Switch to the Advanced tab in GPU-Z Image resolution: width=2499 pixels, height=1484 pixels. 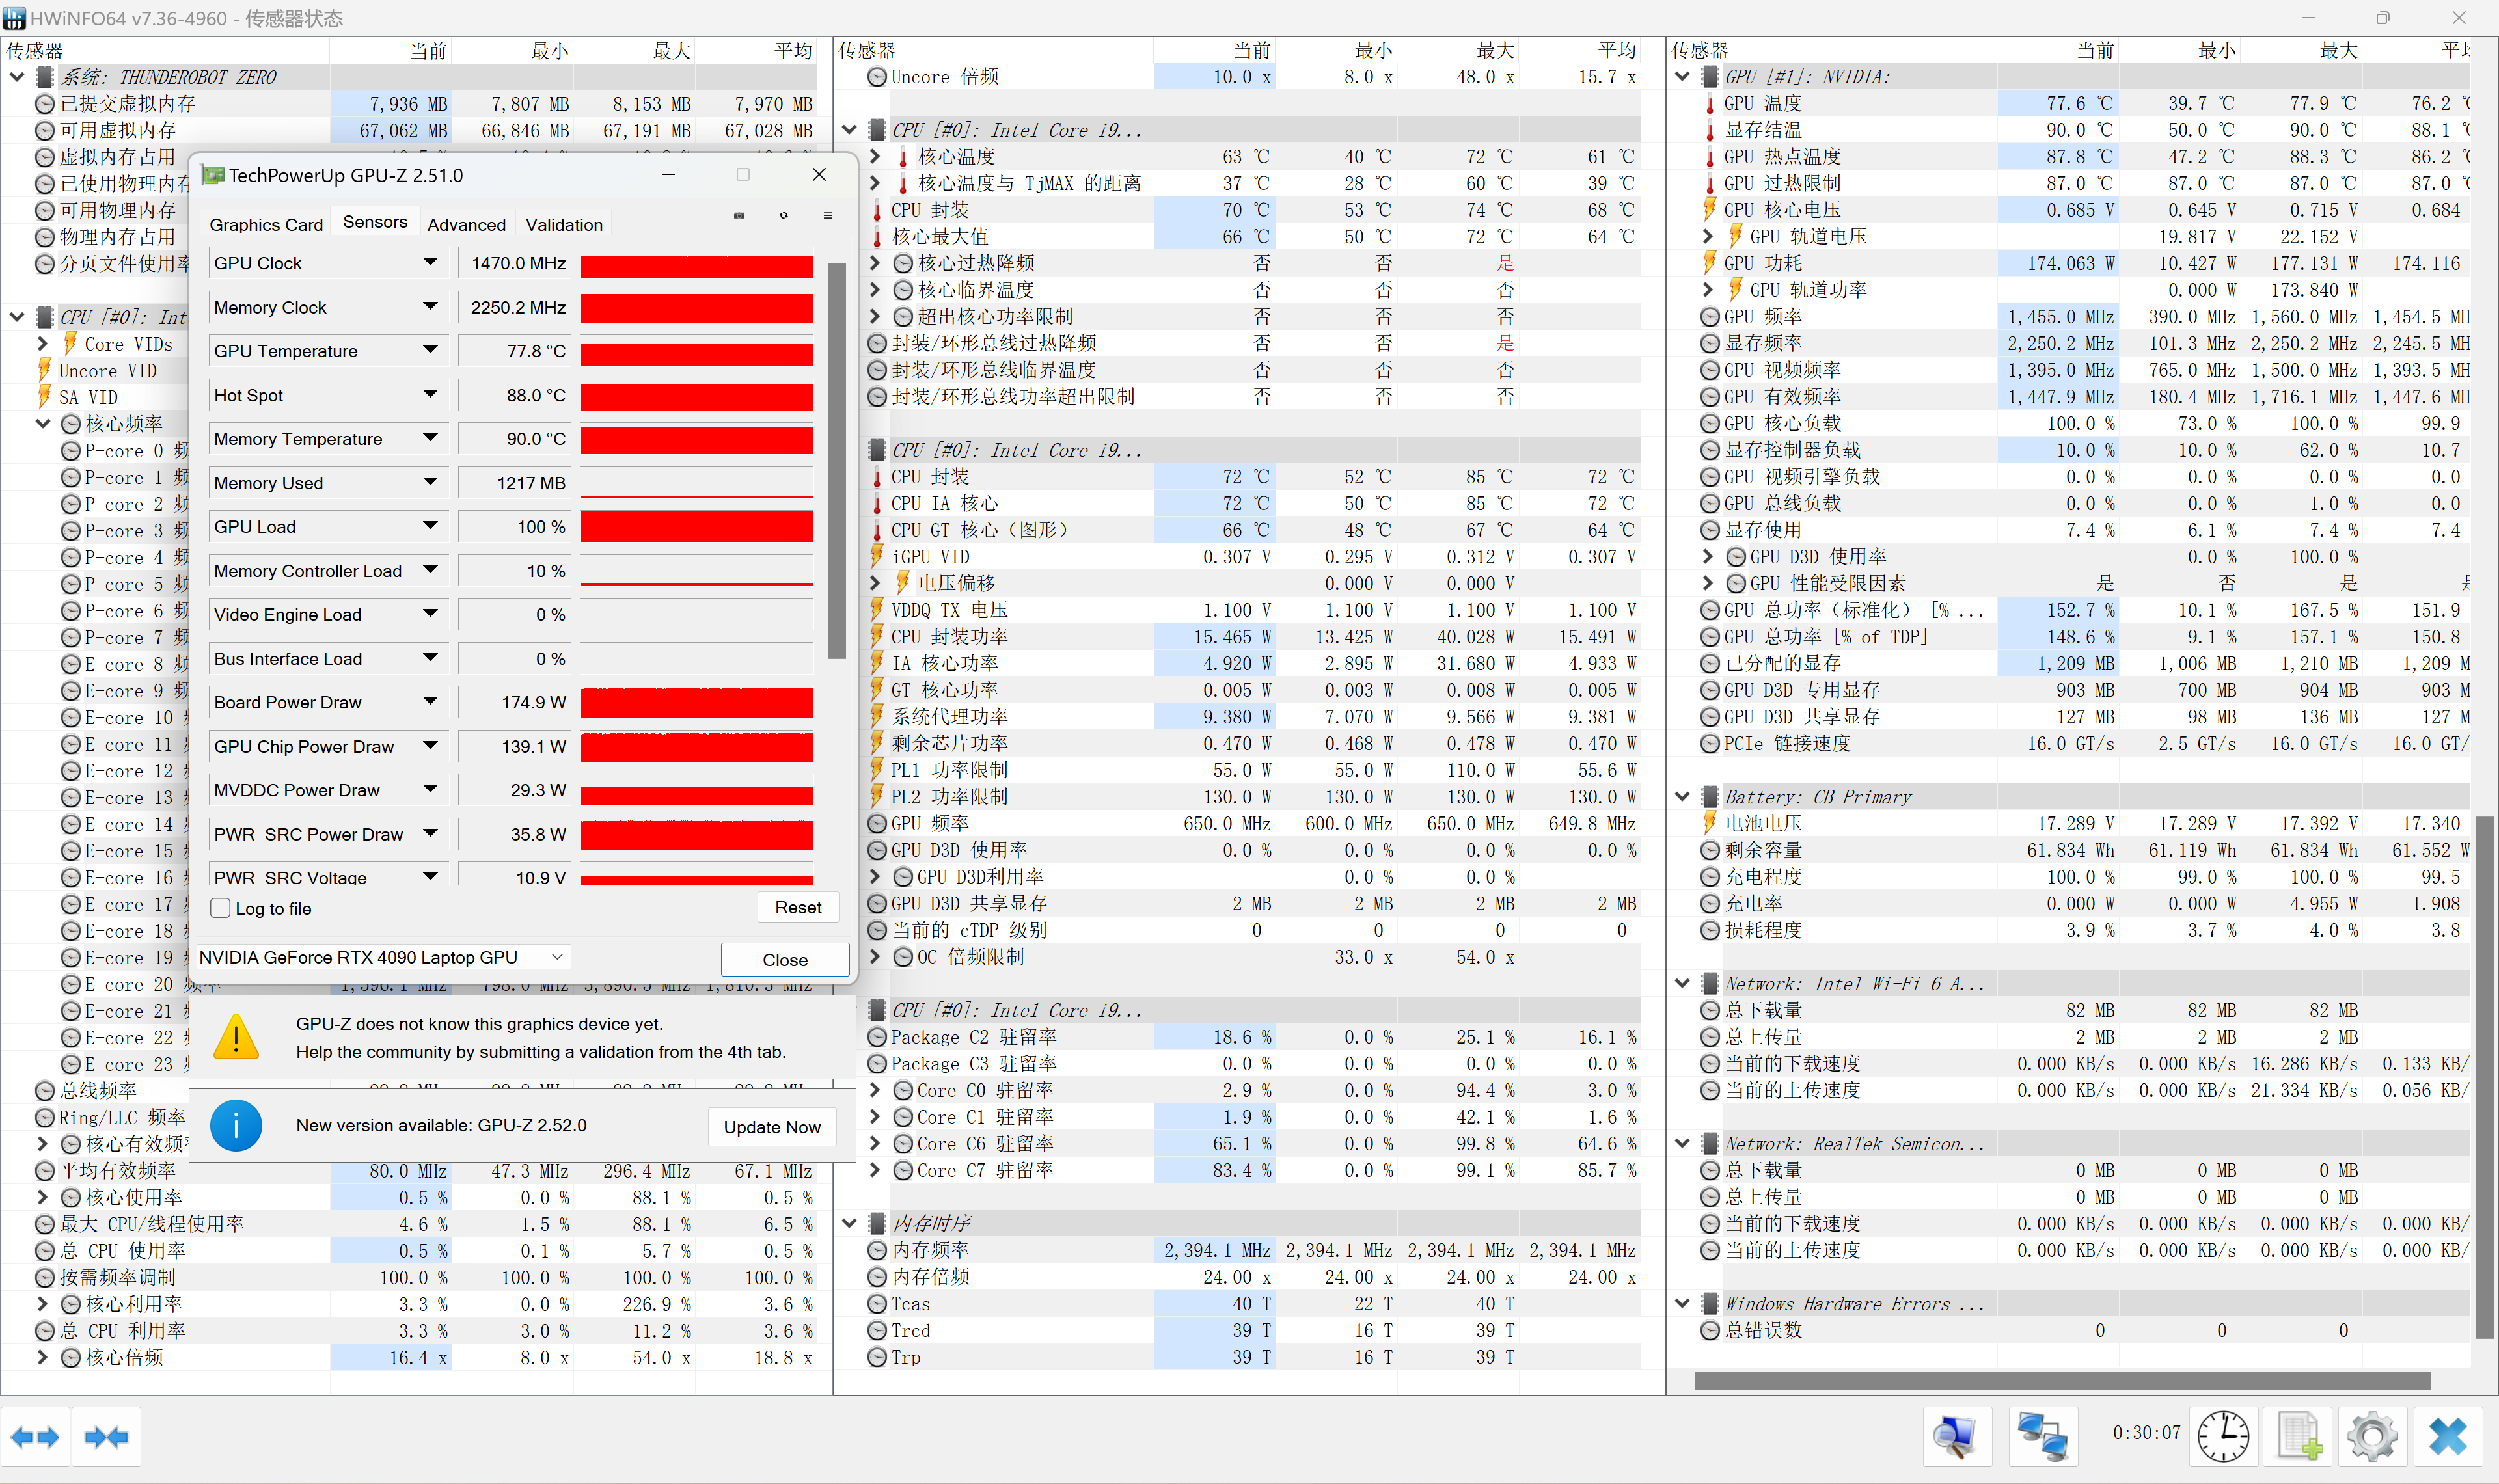coord(466,224)
